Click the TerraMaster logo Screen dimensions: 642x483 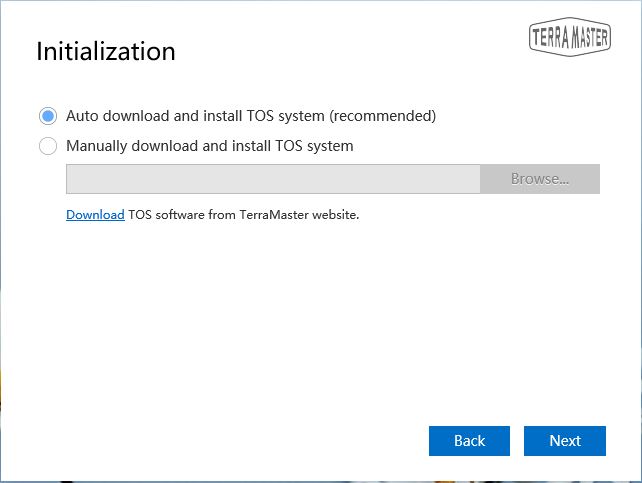(x=568, y=36)
